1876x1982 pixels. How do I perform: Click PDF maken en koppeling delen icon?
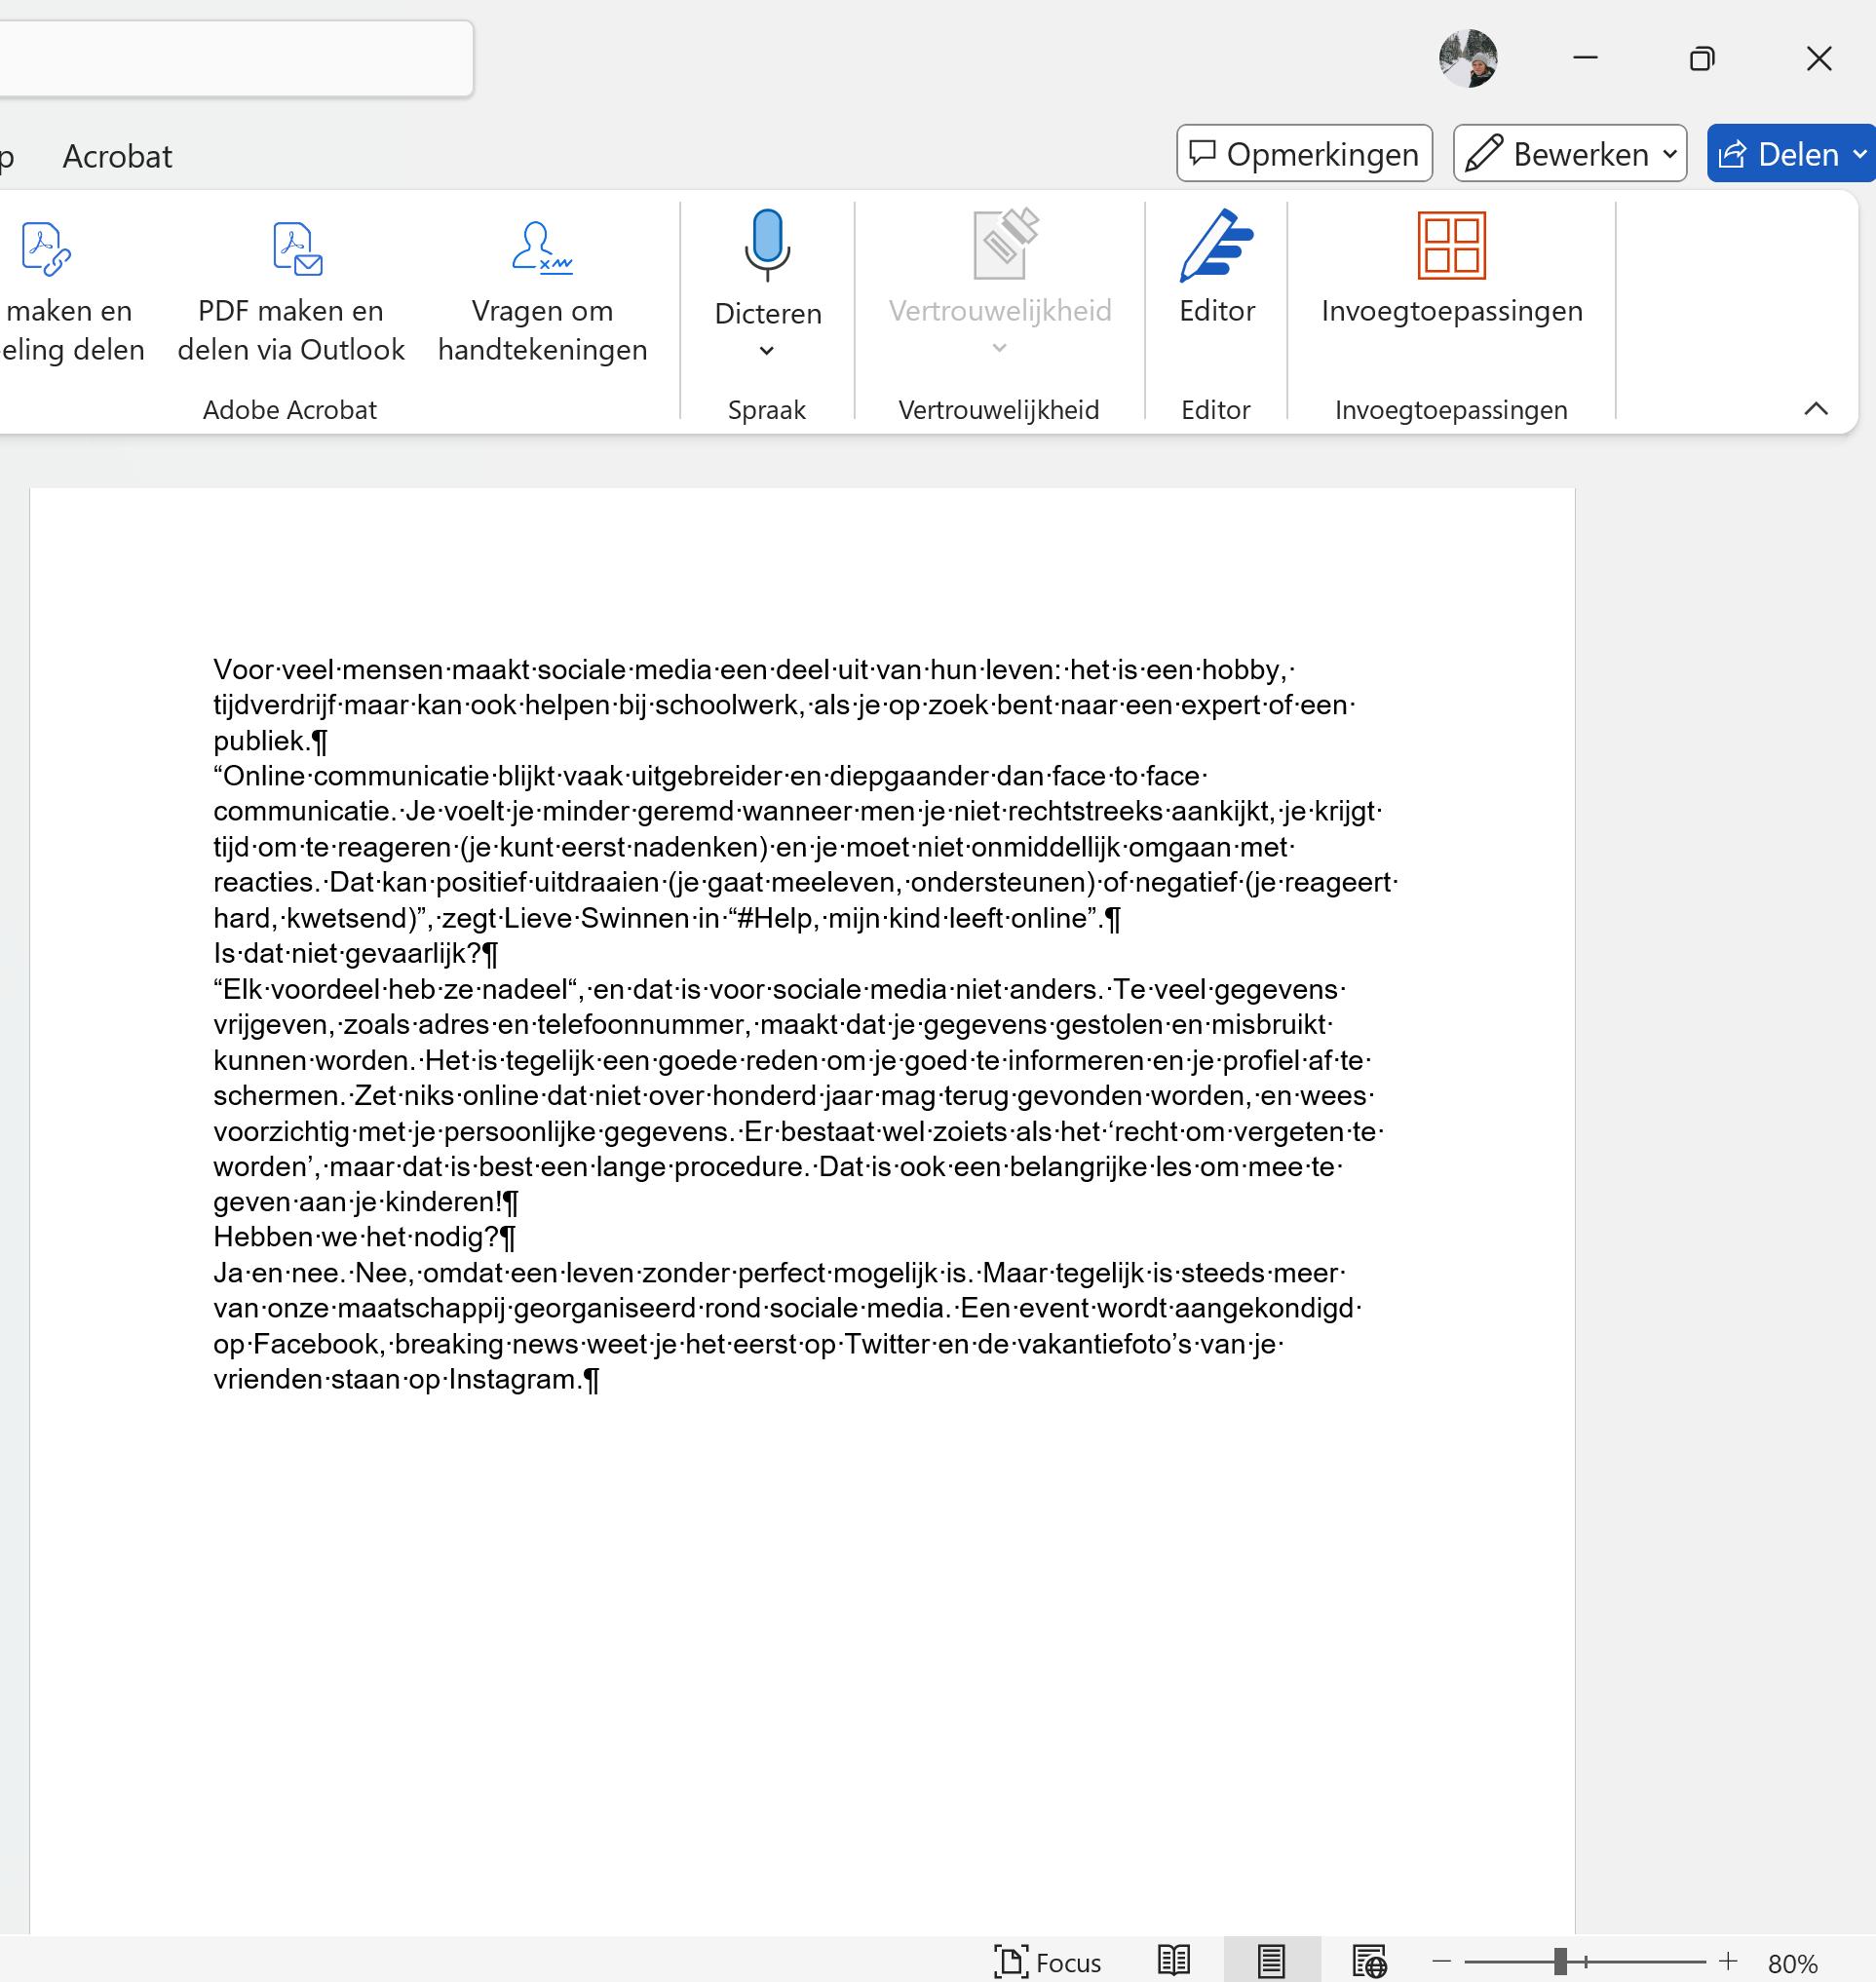[47, 249]
